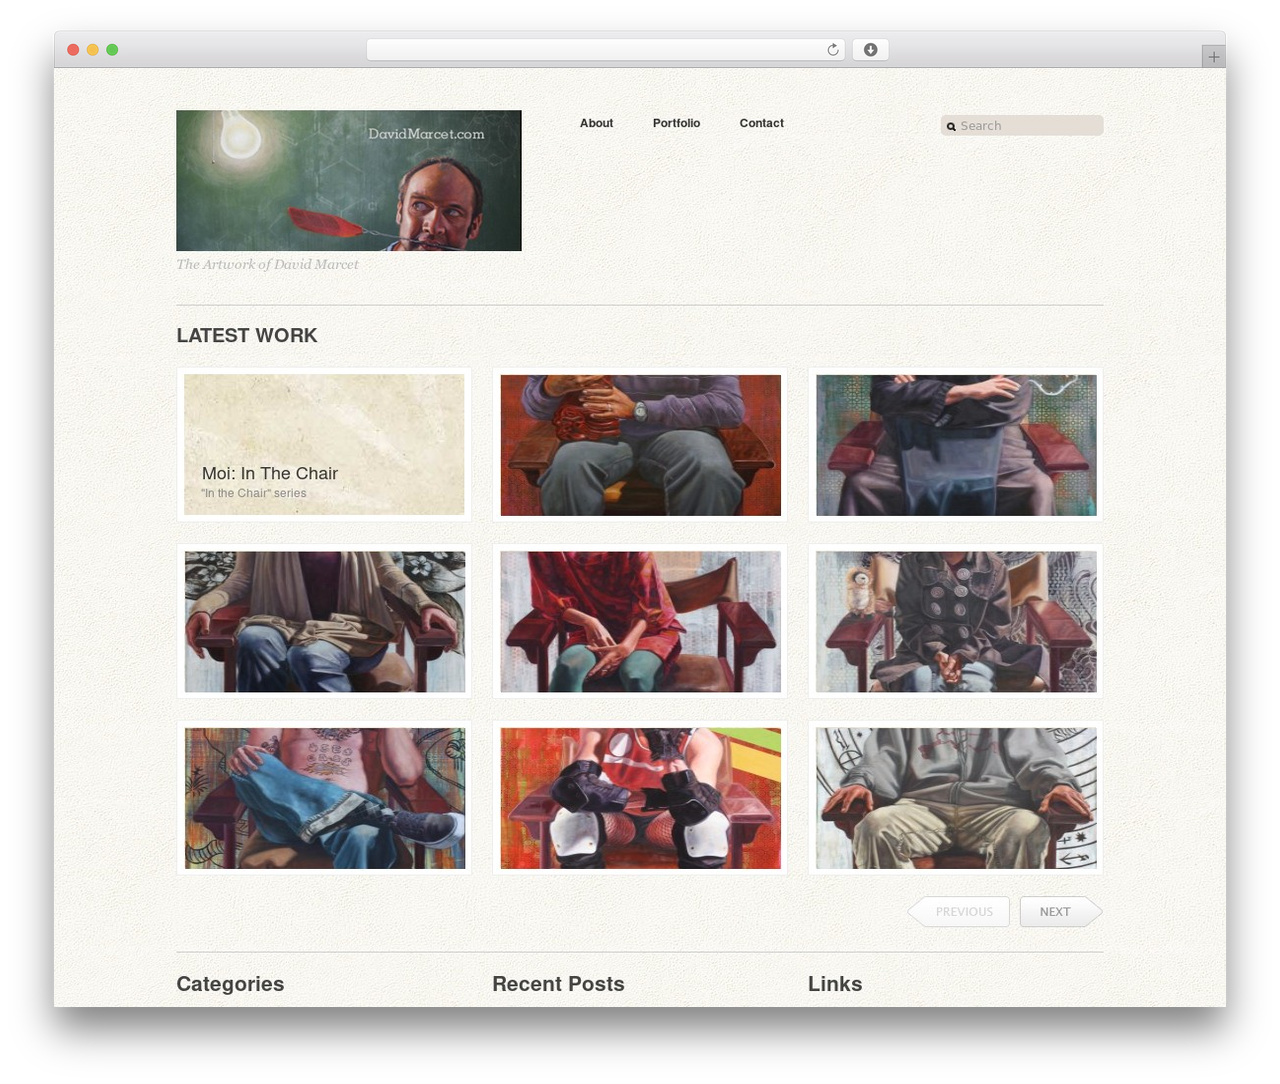Click 'The Artwork of David Marcet' tagline
The width and height of the screenshot is (1280, 1084).
pyautogui.click(x=267, y=264)
